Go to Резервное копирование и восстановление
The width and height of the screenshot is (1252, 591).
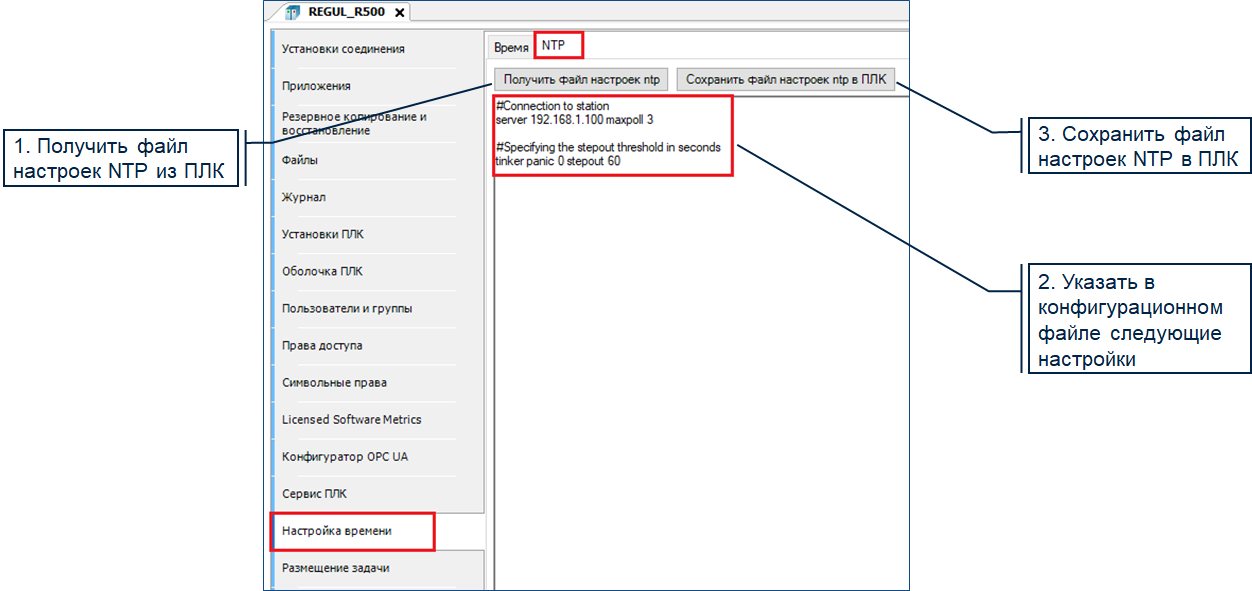coord(354,123)
